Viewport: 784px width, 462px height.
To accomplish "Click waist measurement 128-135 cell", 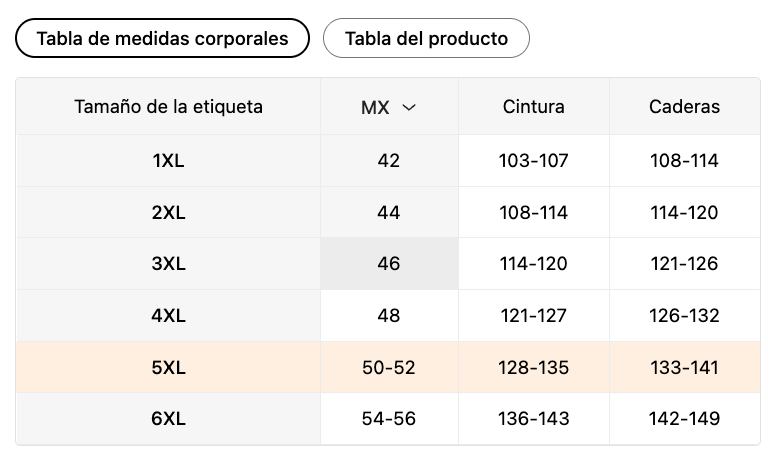I will 533,368.
